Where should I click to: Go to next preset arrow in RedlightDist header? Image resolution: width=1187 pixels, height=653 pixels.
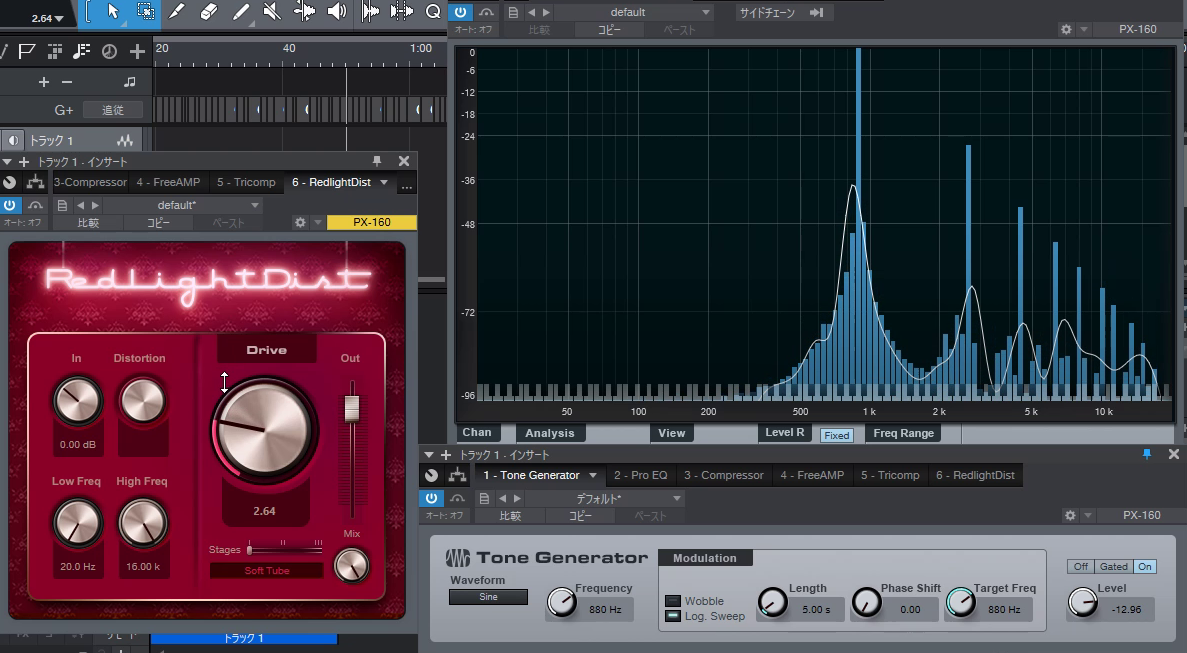tap(95, 205)
